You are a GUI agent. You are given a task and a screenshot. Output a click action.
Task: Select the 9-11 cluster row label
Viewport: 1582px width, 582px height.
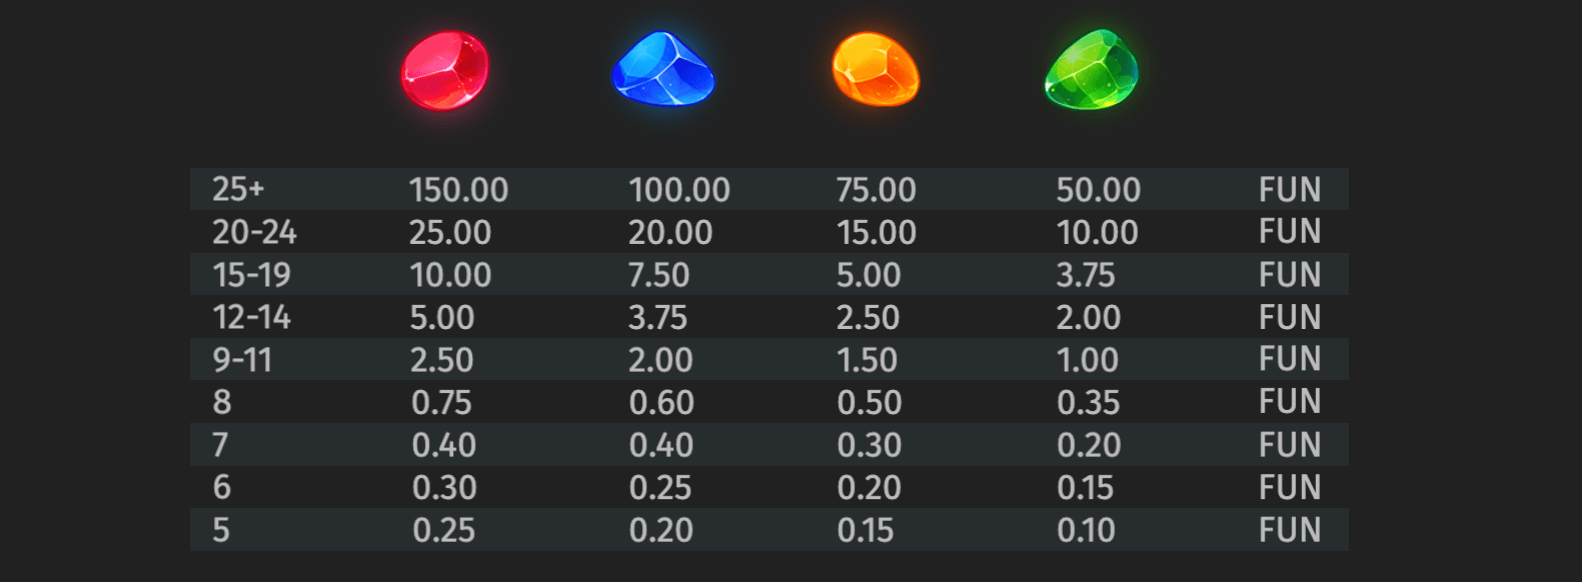tap(242, 360)
